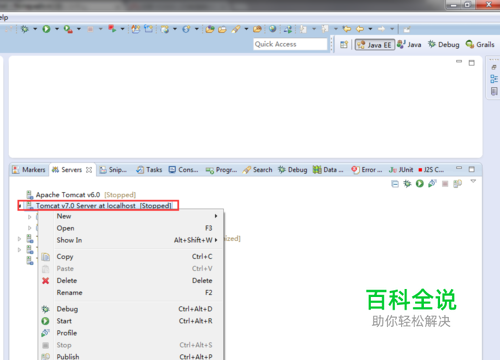
Task: Open the Console tab
Action: [x=183, y=170]
